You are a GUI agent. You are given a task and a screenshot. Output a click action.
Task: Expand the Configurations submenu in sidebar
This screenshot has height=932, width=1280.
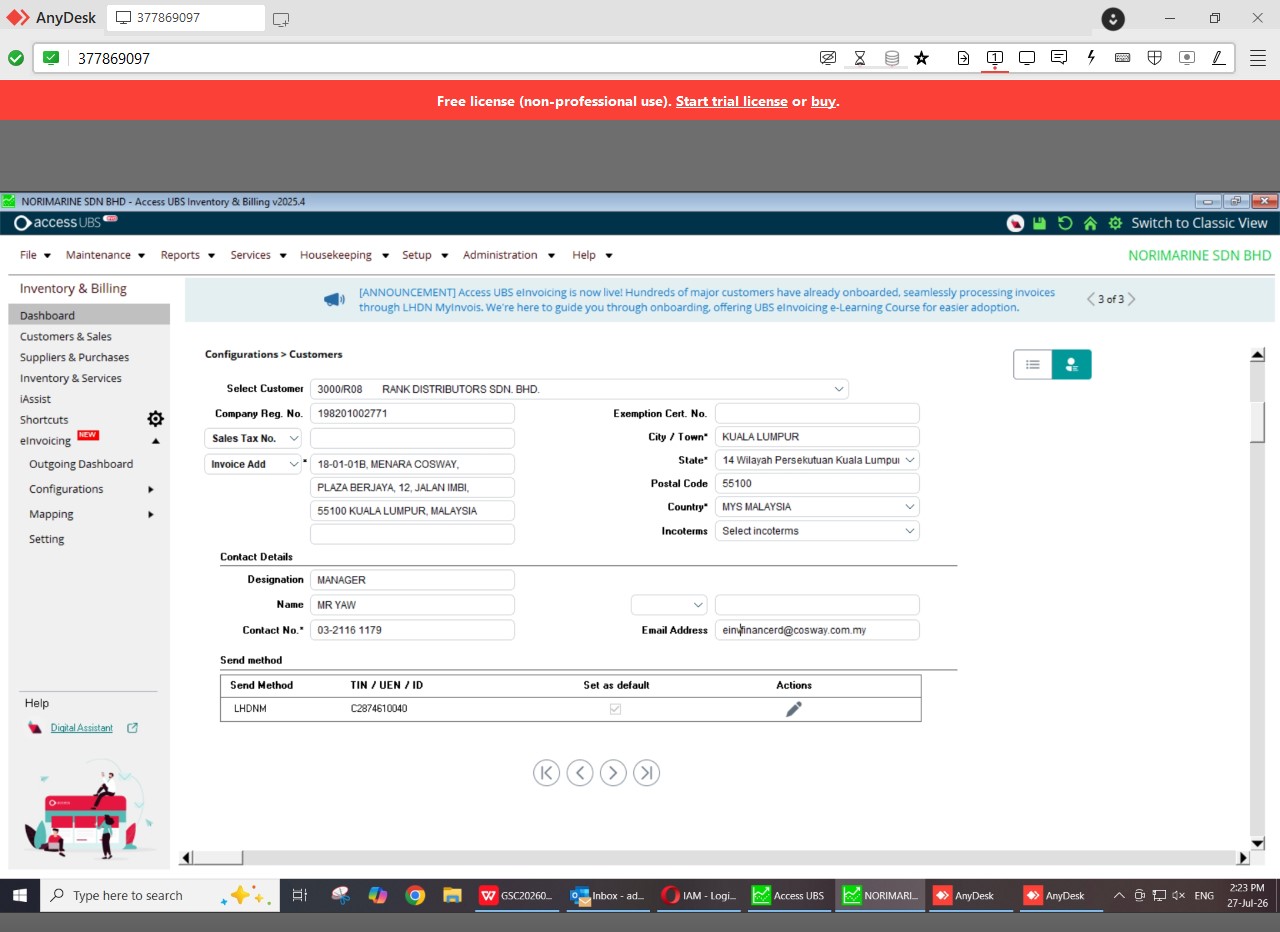click(151, 489)
